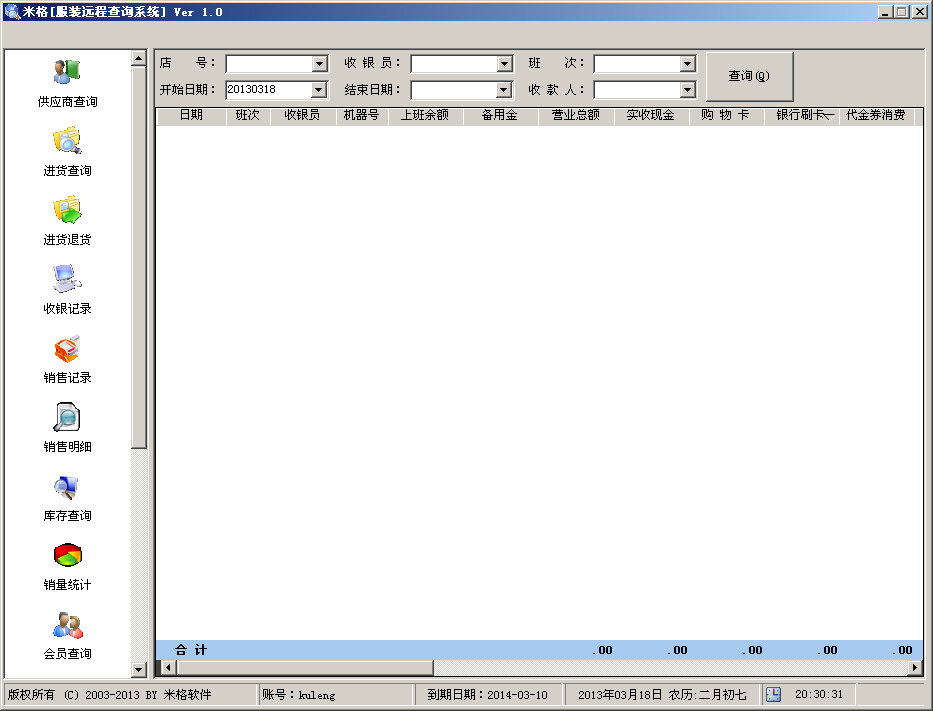The width and height of the screenshot is (933, 711).
Task: Click 版权所有 米格软件 copyright text
Action: point(109,694)
